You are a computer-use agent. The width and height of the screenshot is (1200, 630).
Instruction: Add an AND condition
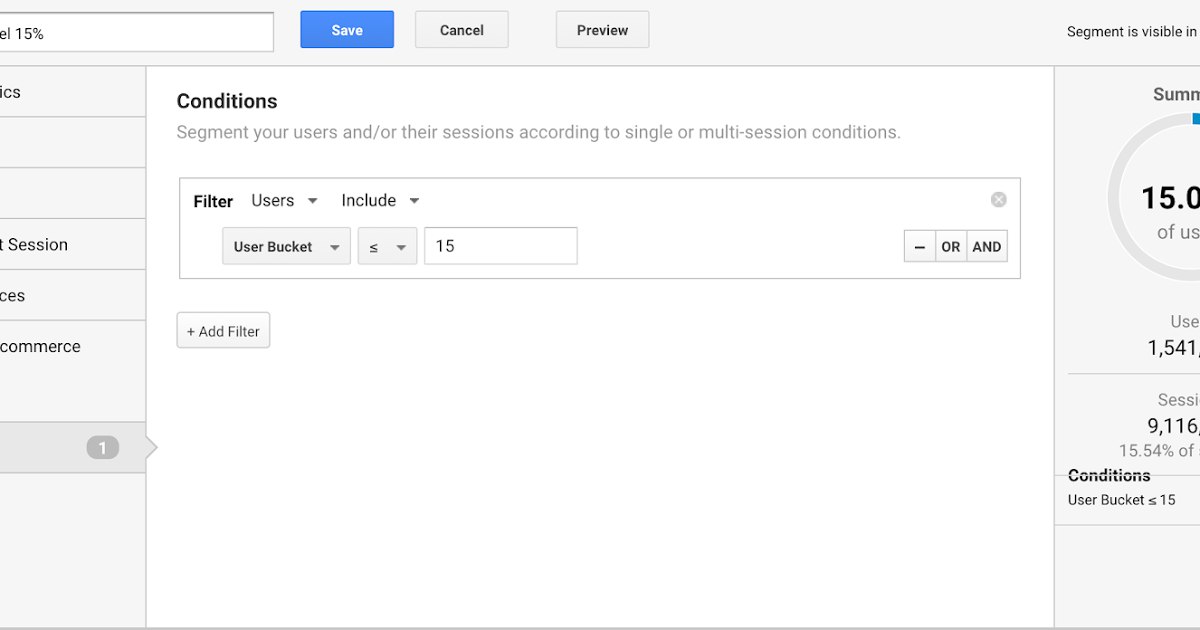[x=986, y=247]
